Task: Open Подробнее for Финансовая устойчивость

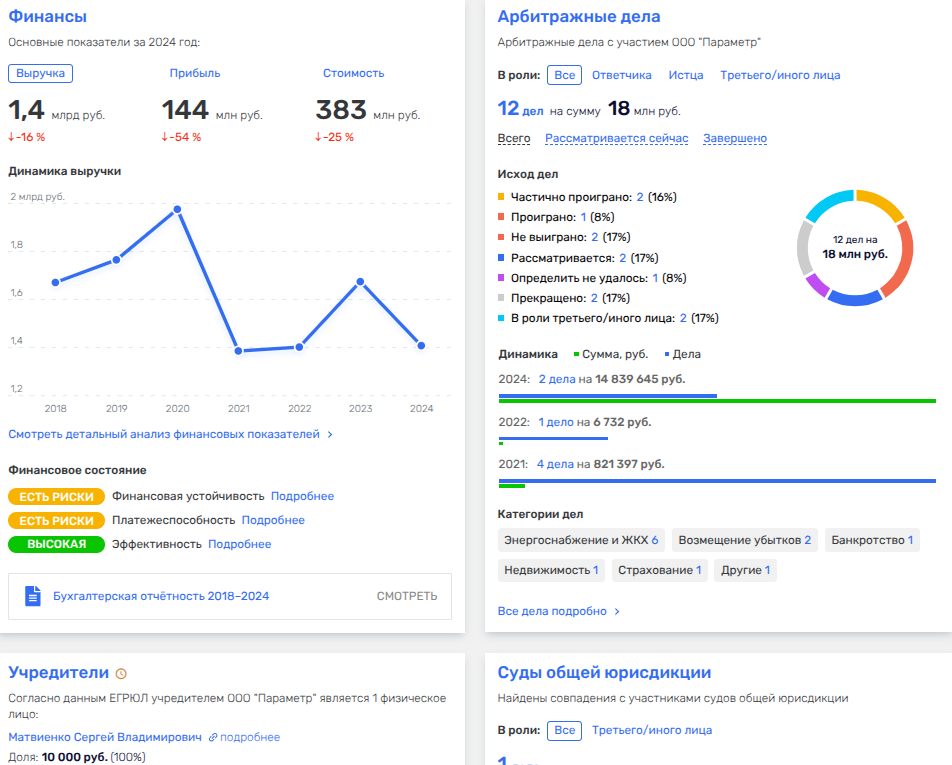Action: click(x=302, y=496)
